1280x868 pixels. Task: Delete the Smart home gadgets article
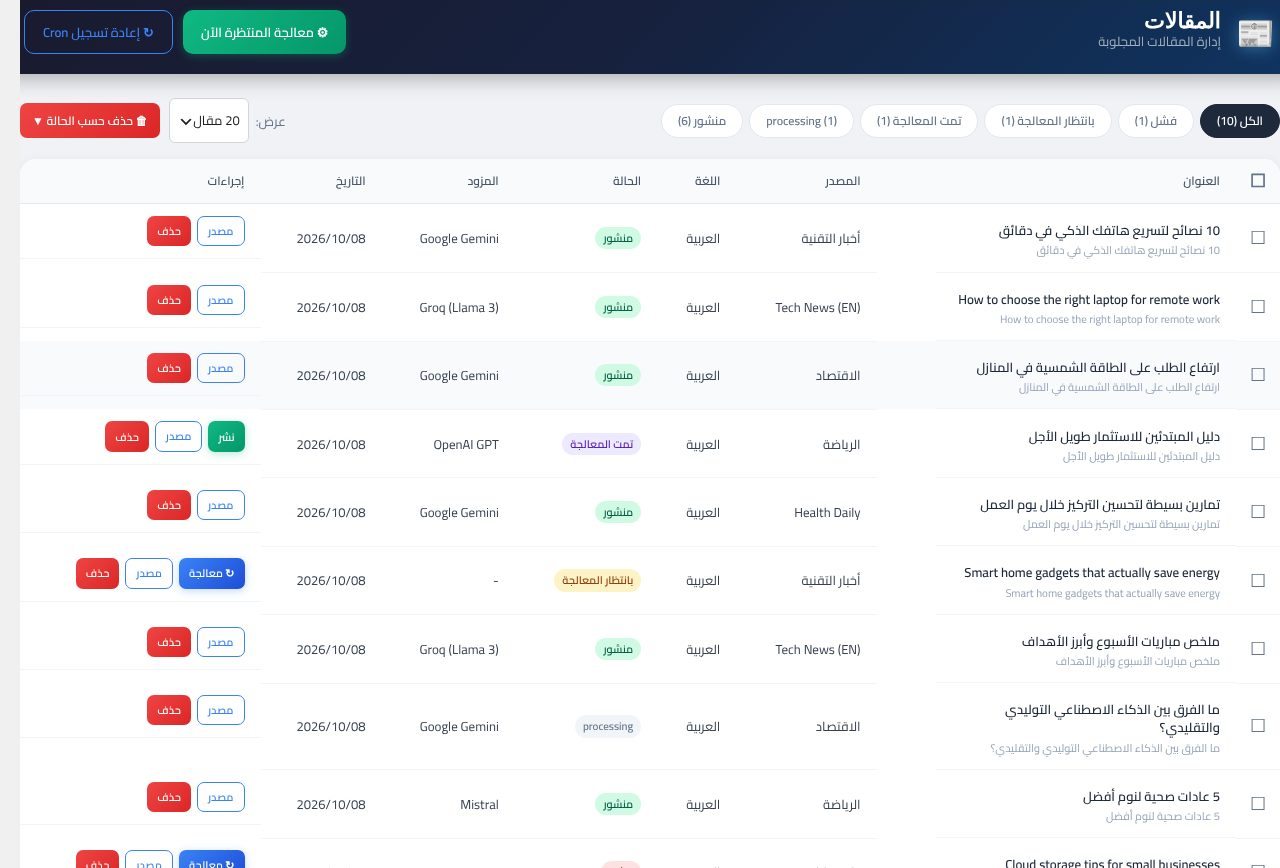pos(97,573)
